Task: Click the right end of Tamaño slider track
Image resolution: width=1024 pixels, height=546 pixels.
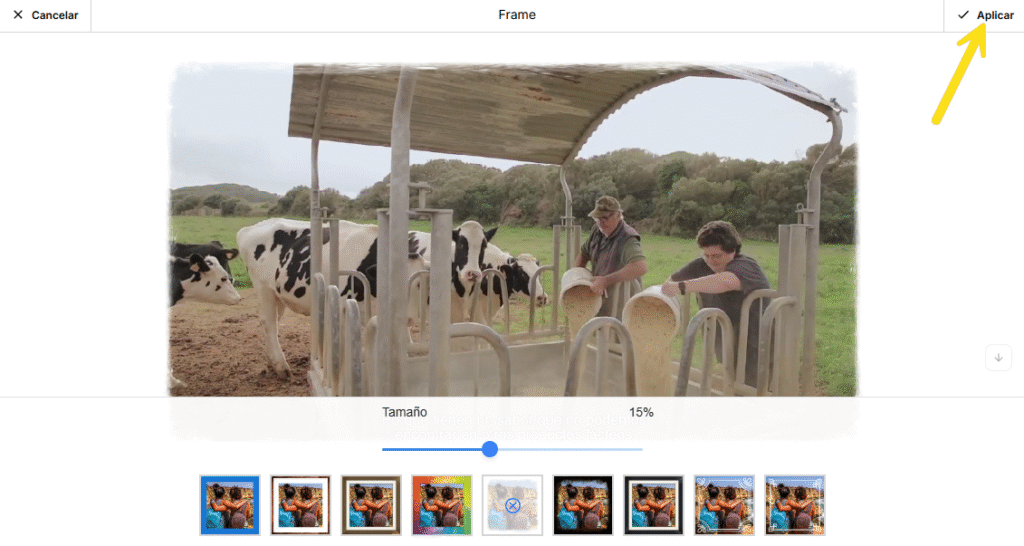Action: [640, 449]
